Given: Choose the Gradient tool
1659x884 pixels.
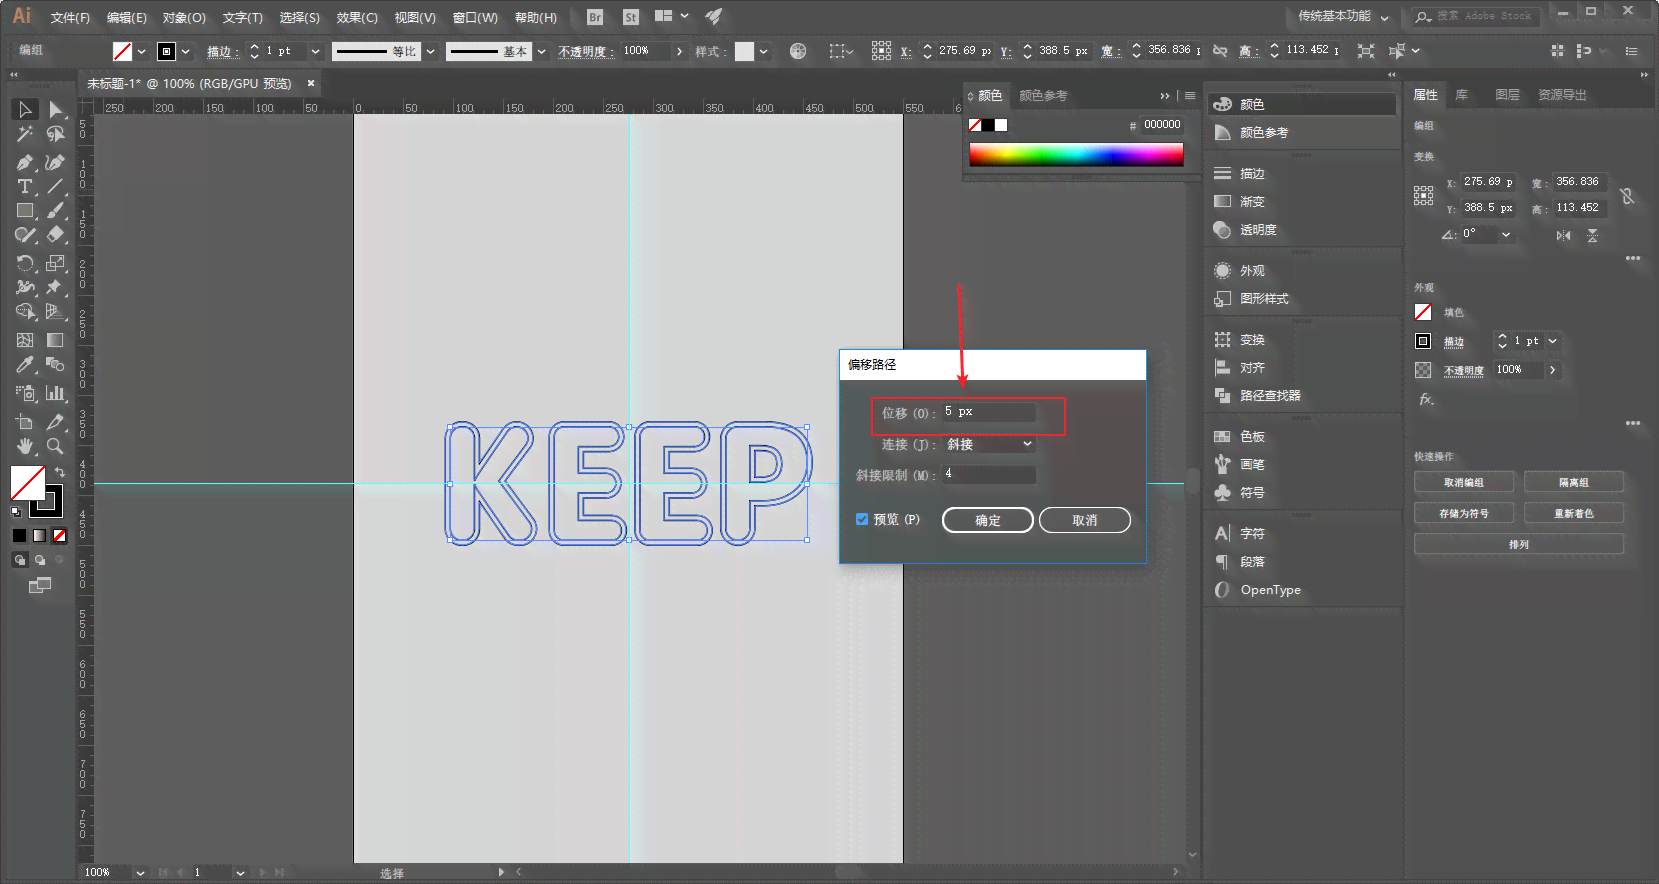Looking at the screenshot, I should (55, 340).
